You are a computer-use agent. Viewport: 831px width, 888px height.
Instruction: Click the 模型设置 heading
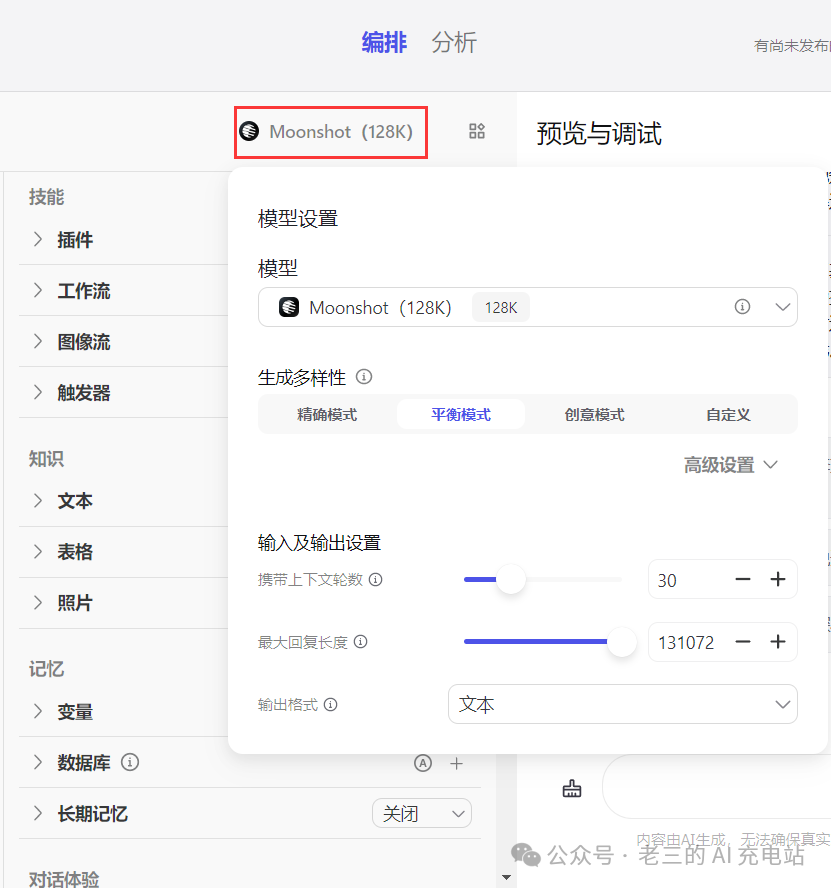click(x=298, y=219)
